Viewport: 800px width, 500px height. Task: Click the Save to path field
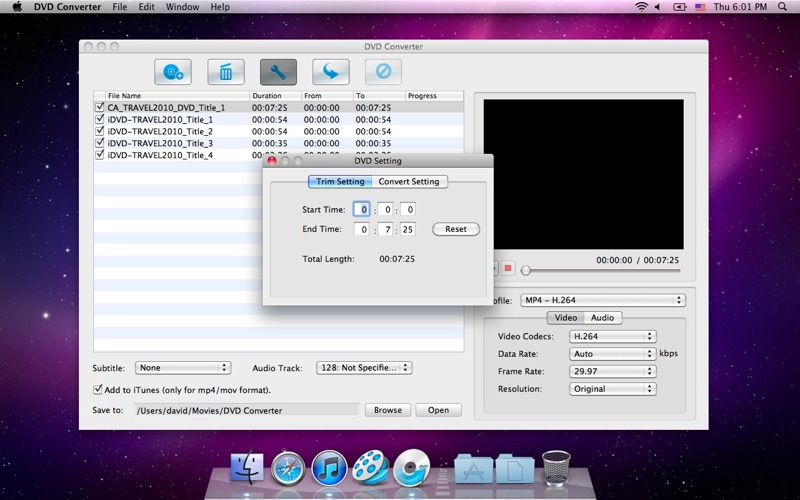tap(246, 410)
